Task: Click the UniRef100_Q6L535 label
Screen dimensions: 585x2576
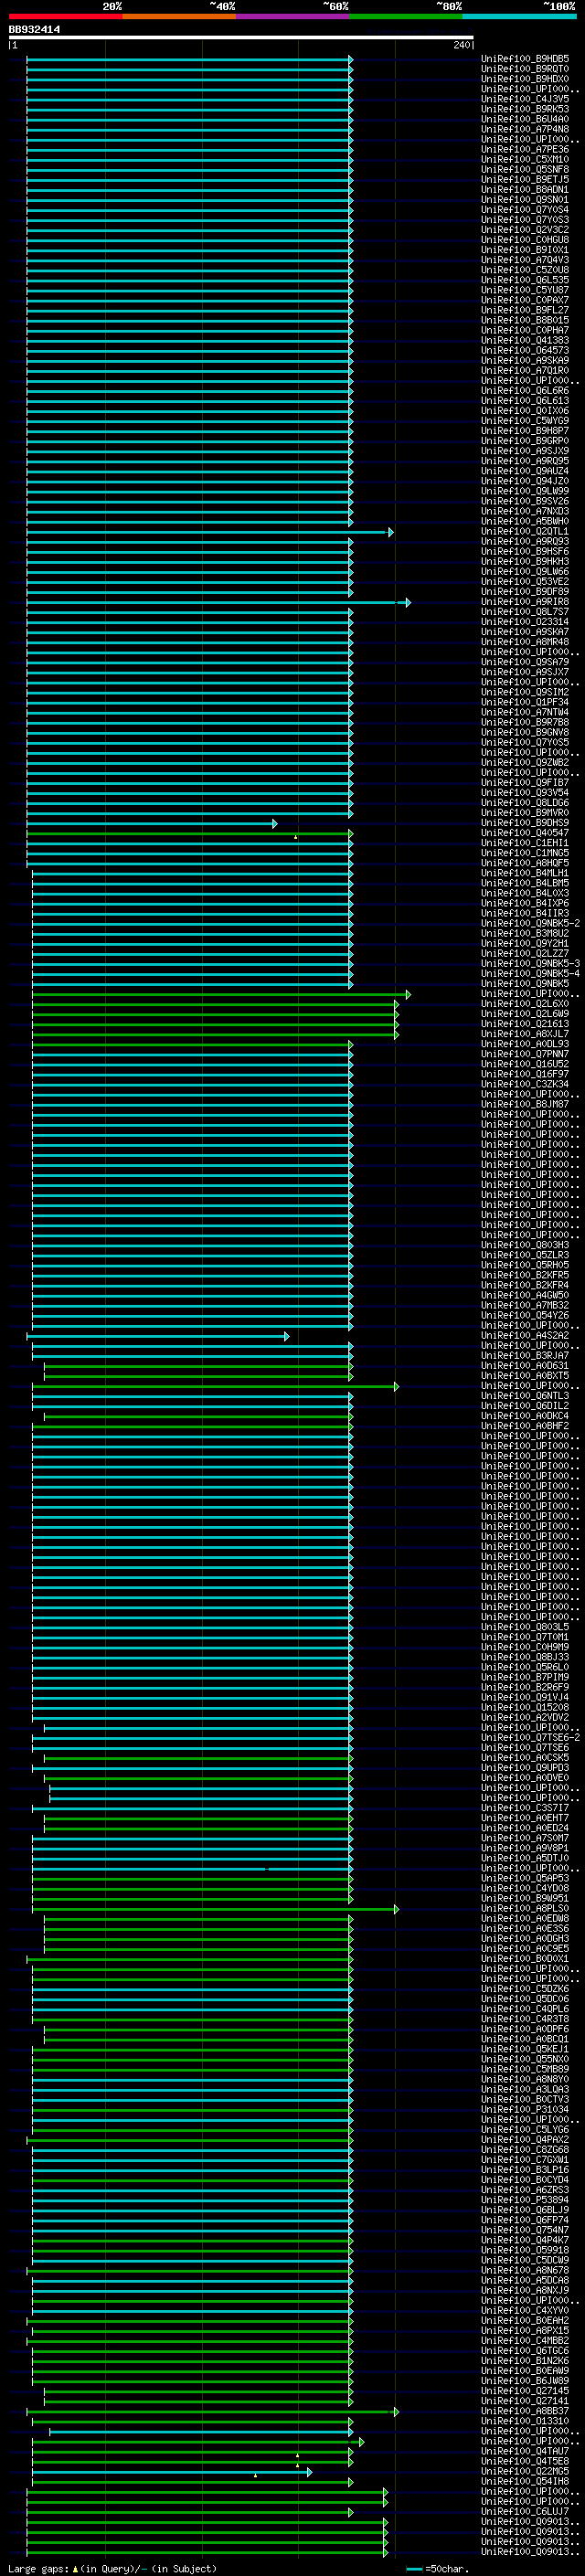Action: coord(525,280)
